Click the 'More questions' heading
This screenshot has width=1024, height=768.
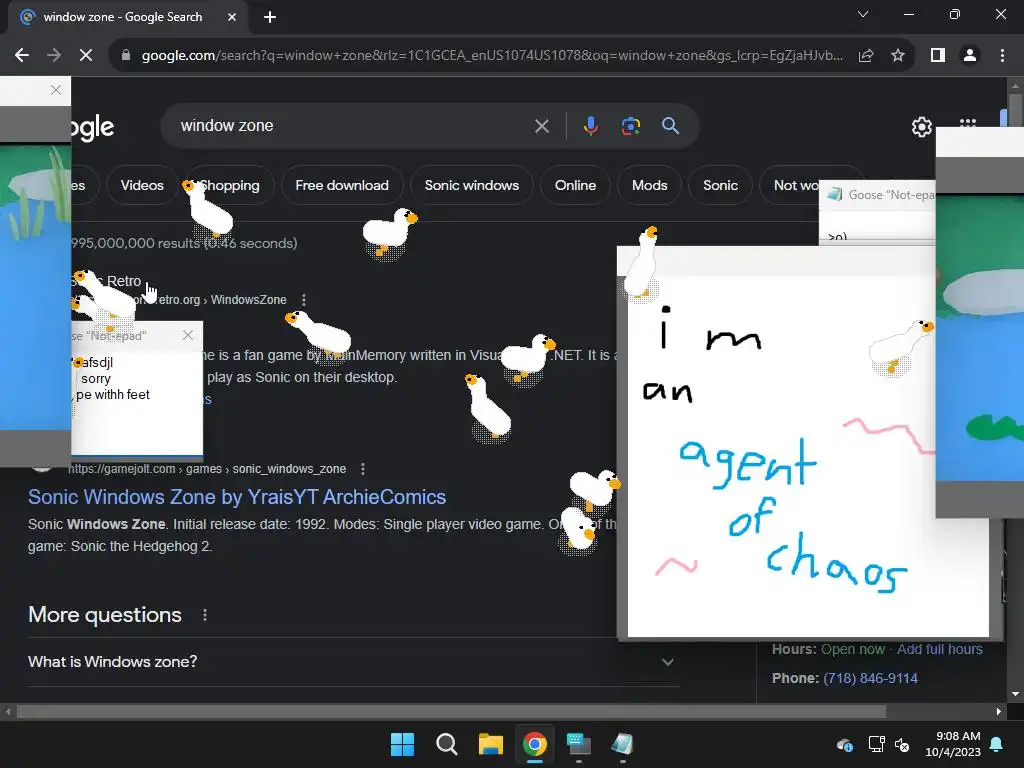pos(104,615)
